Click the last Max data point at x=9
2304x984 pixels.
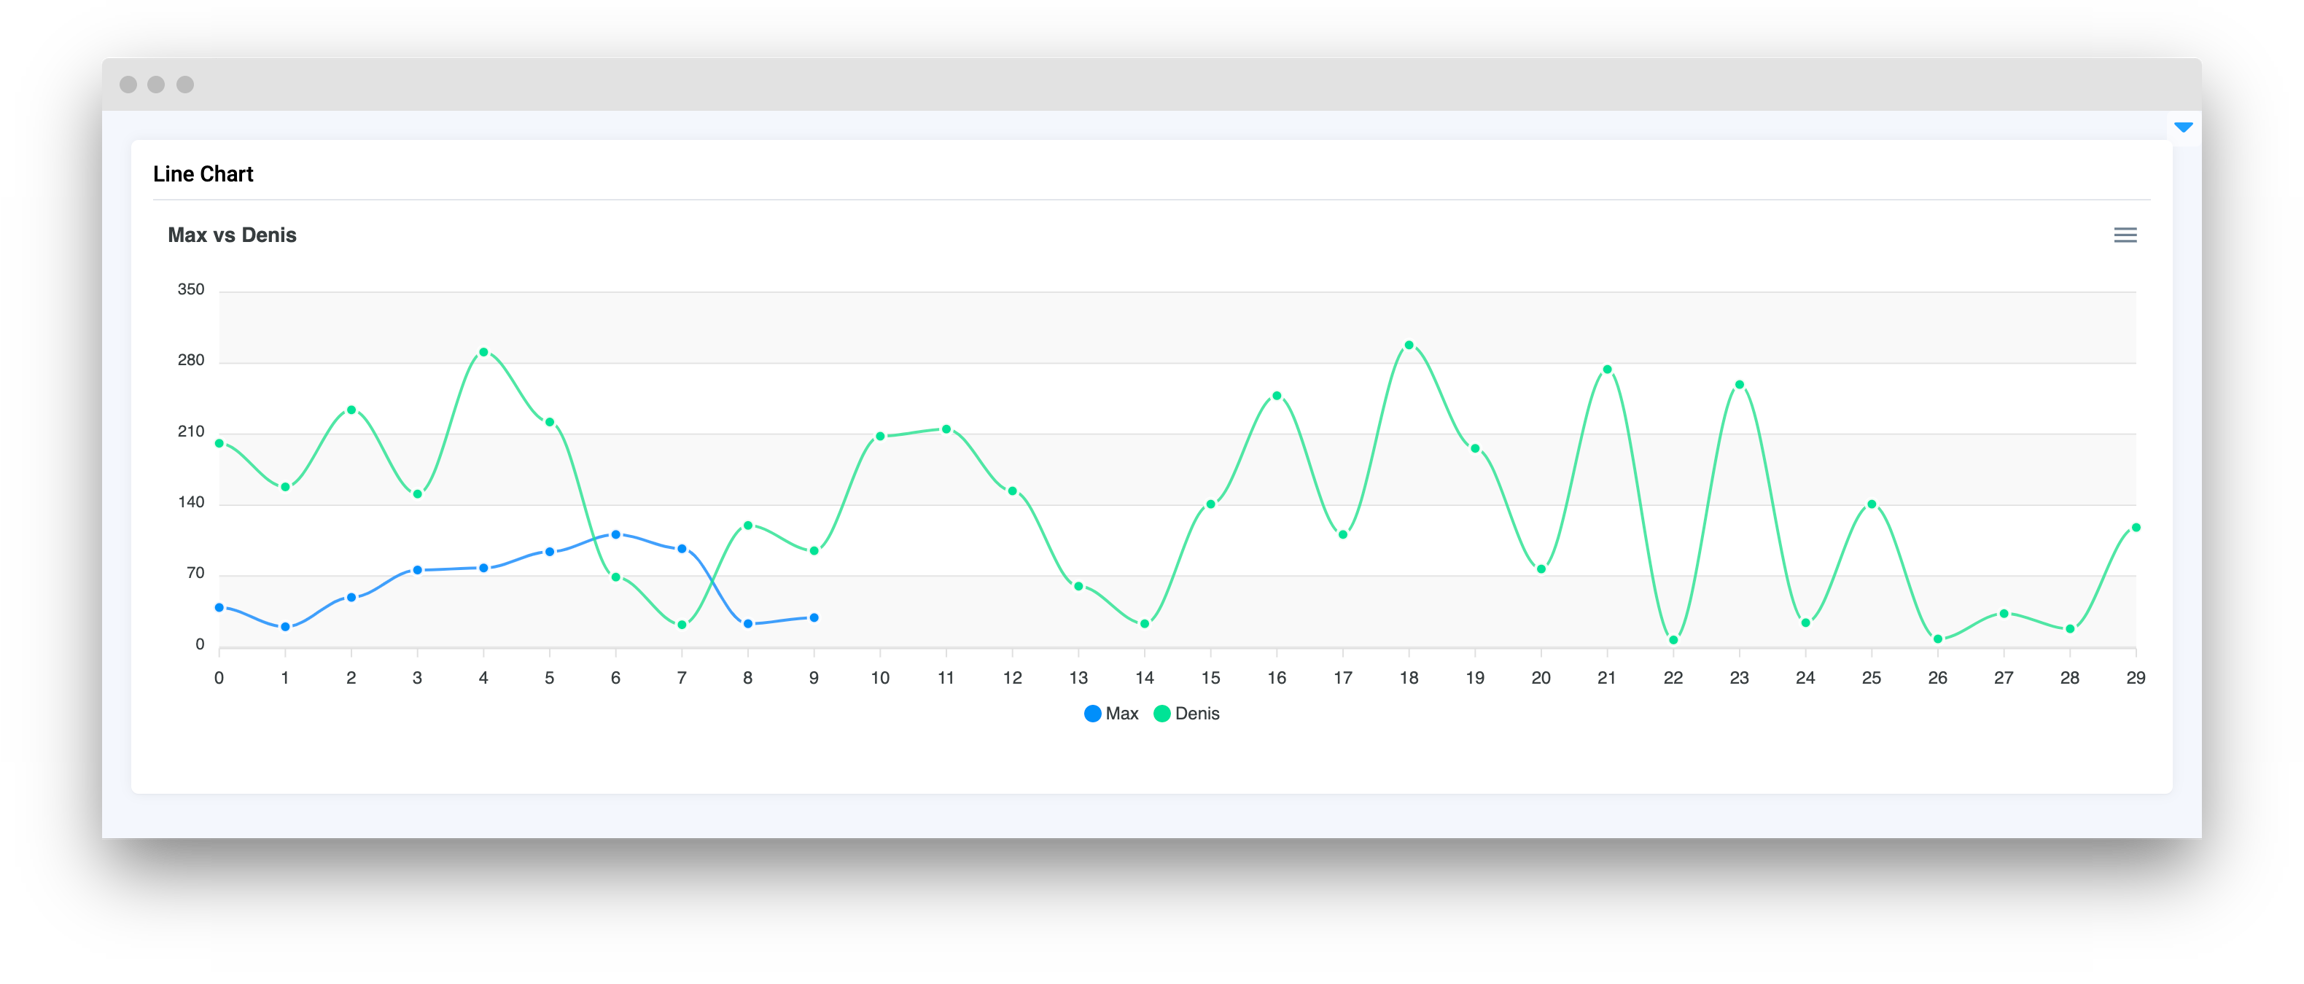(x=814, y=618)
